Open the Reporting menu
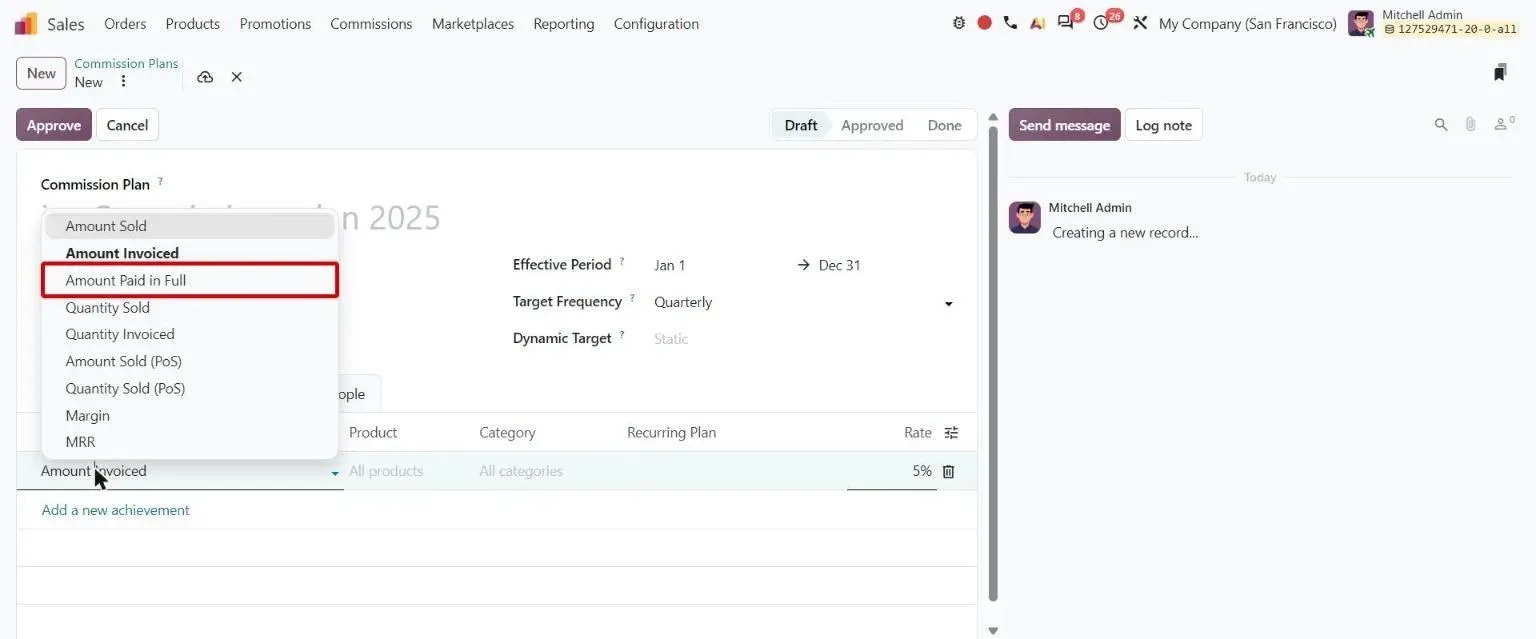The height and width of the screenshot is (639, 1536). [x=564, y=23]
